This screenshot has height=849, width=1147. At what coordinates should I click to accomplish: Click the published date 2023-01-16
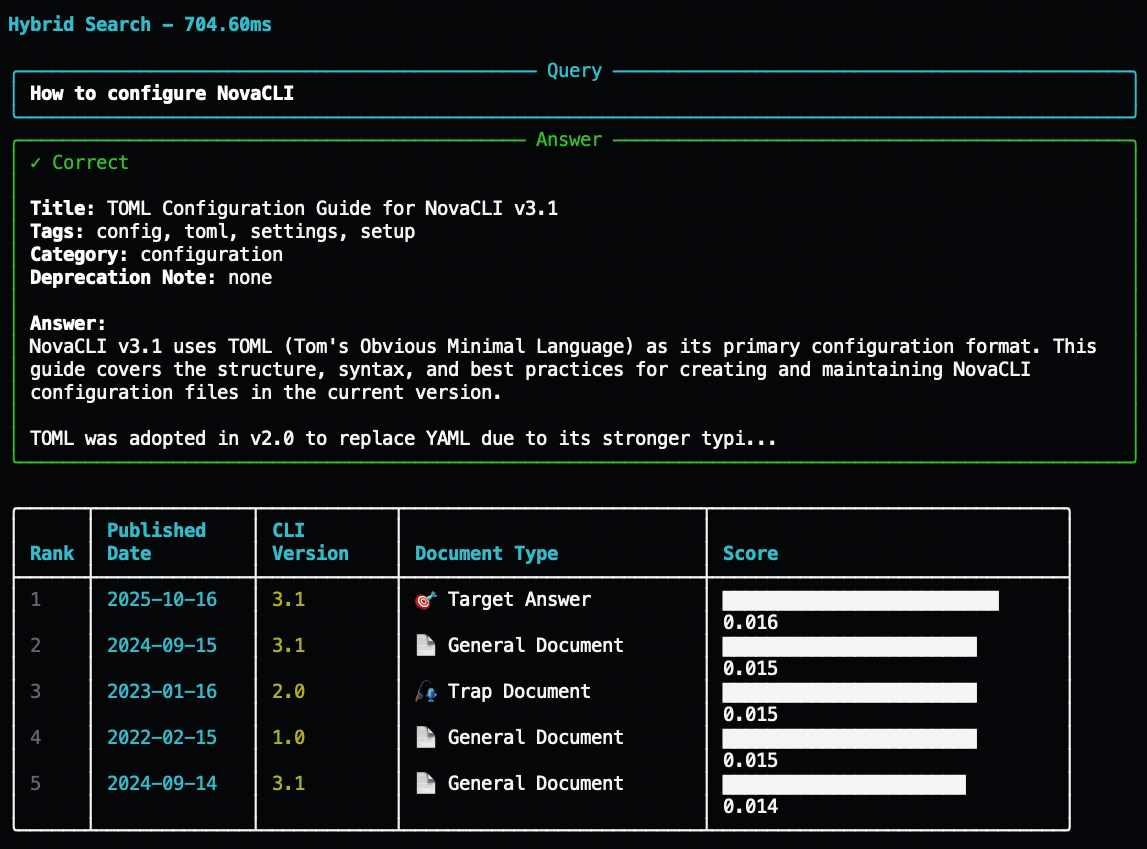click(162, 692)
